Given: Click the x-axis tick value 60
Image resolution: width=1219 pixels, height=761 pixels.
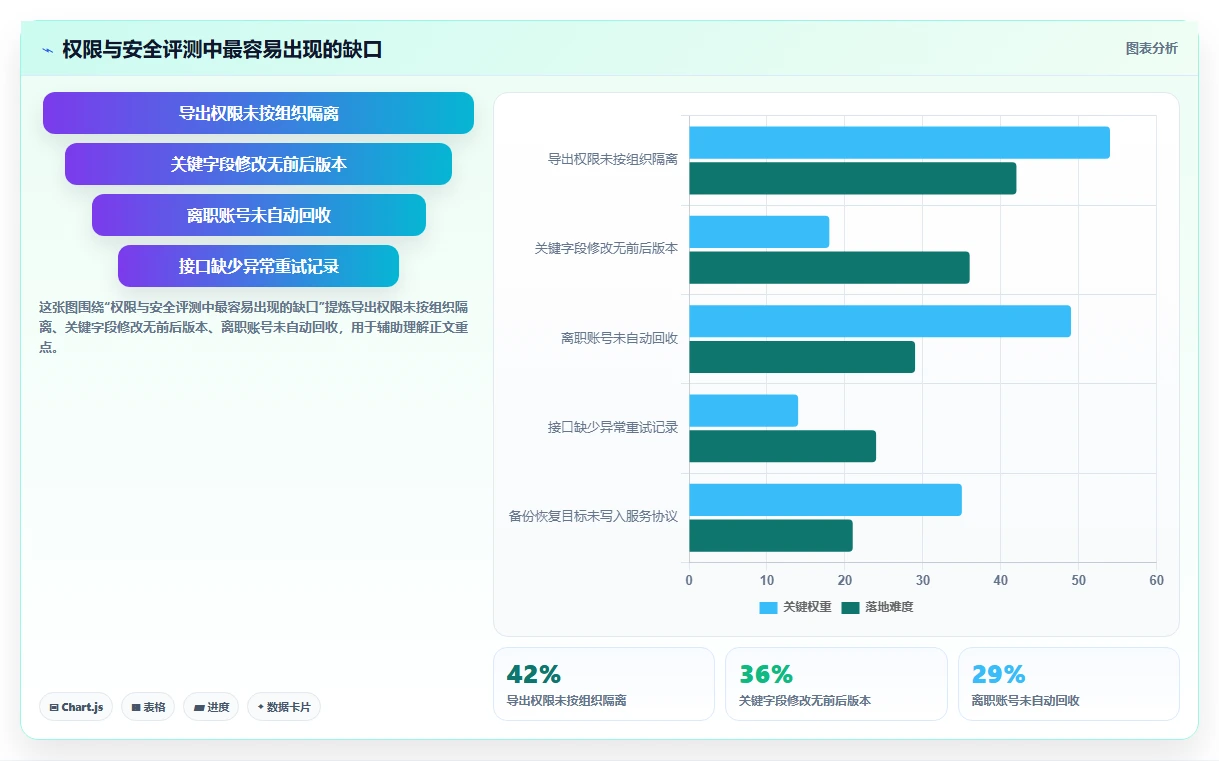Looking at the screenshot, I should coord(1156,581).
